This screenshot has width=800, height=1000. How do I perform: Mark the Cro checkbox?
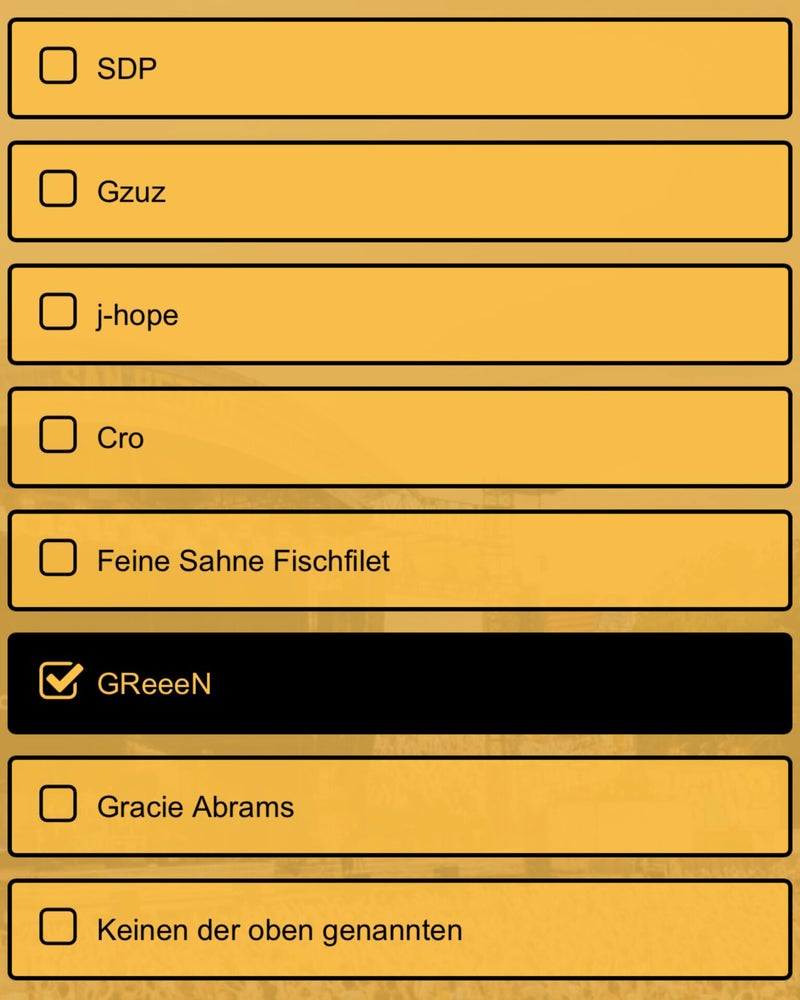[x=58, y=435]
